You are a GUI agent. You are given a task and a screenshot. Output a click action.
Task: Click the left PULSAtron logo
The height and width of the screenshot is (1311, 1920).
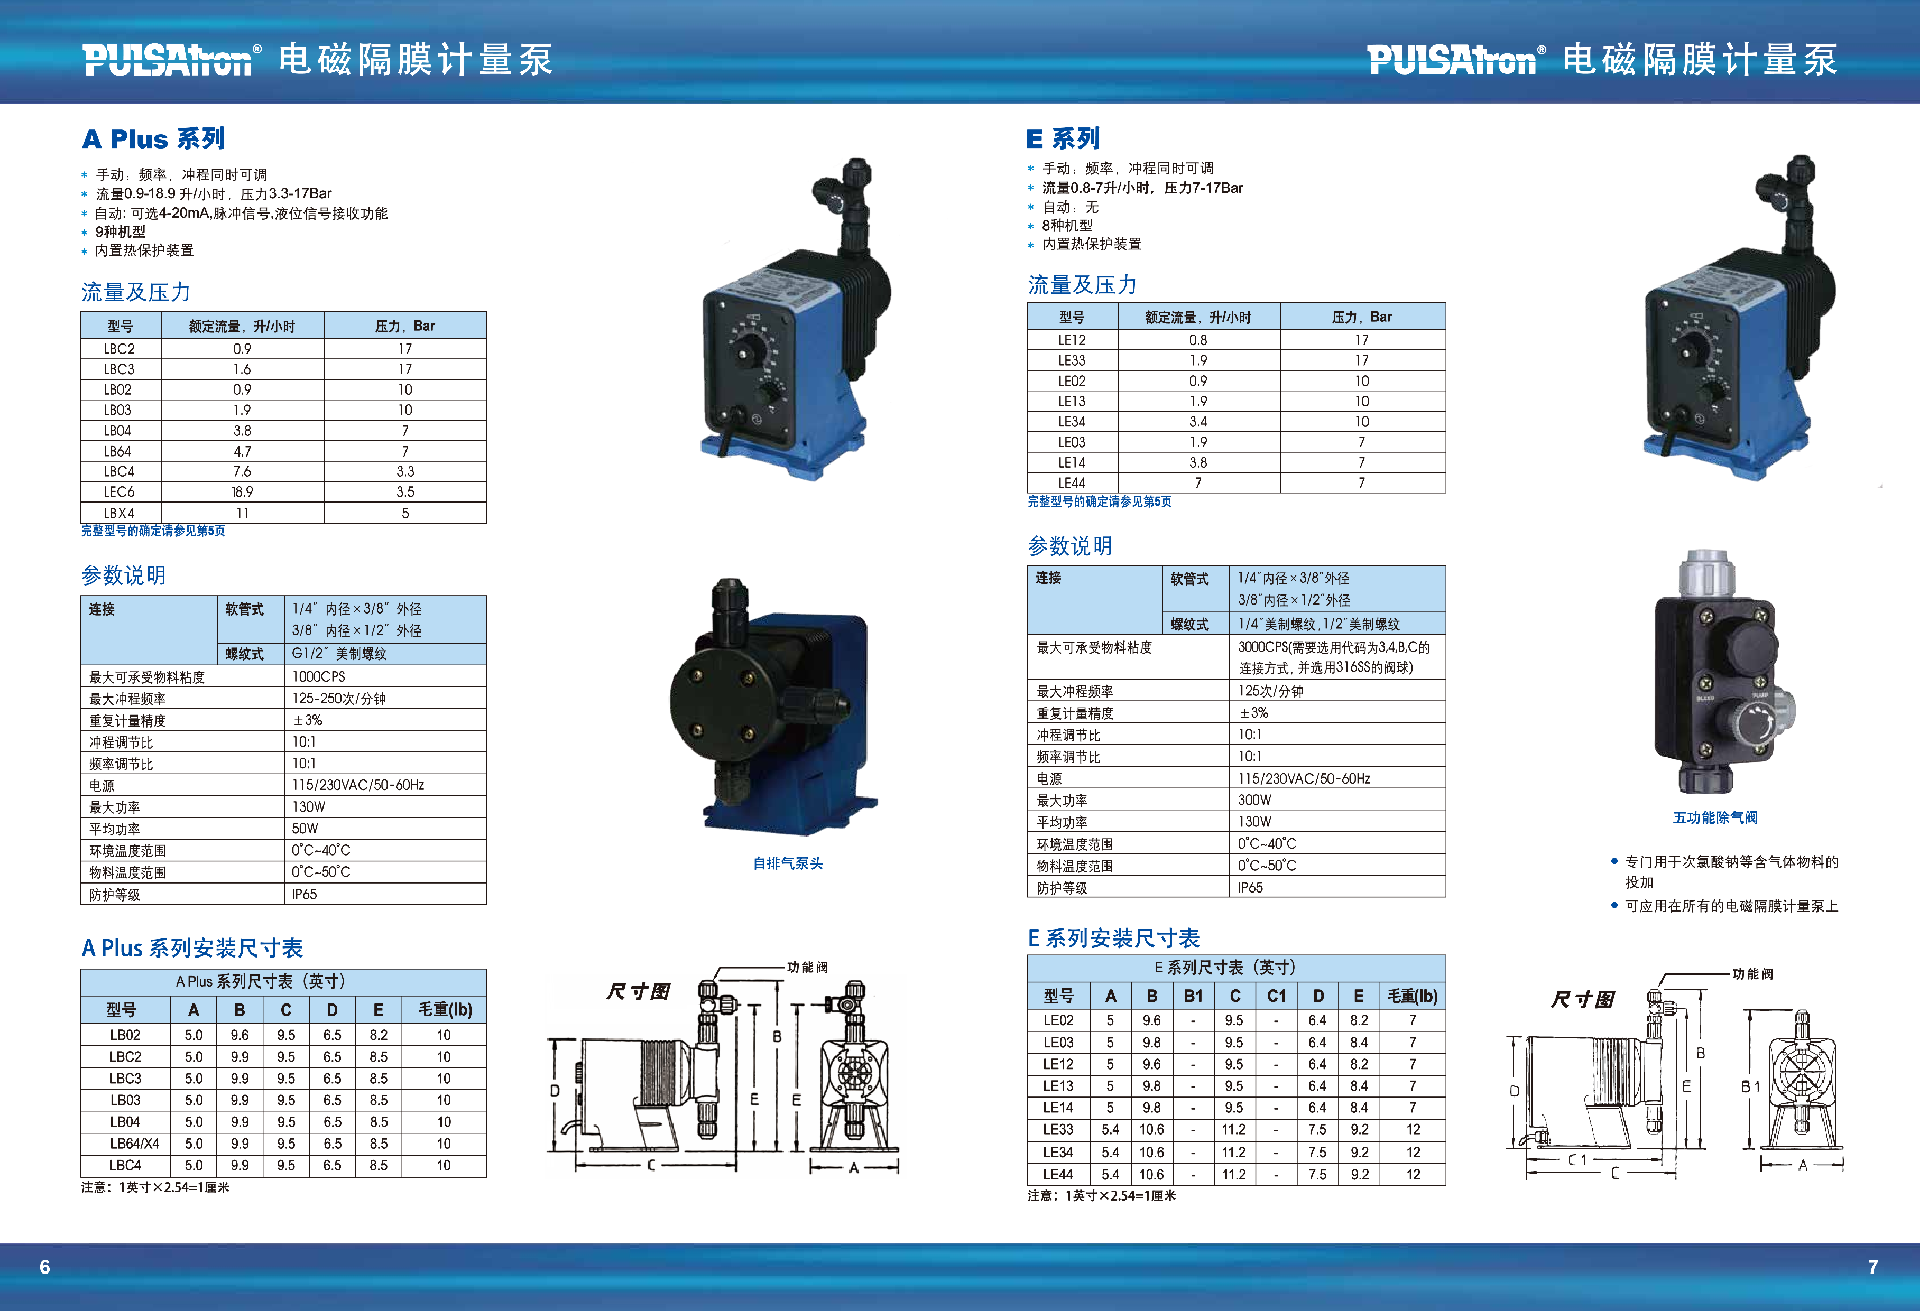[172, 60]
